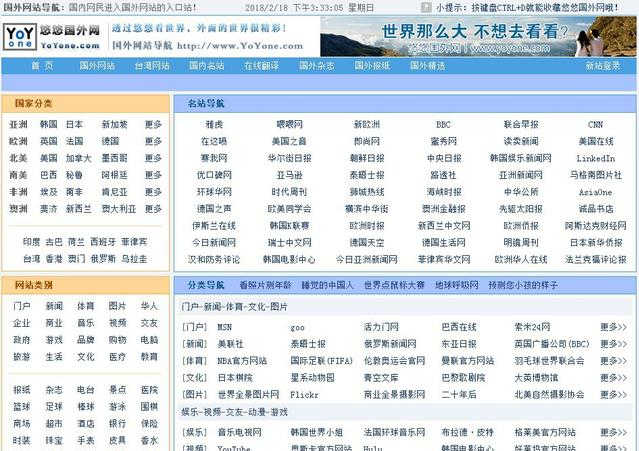Open 国外精选 in the navigation bar
The image size is (639, 451).
pyautogui.click(x=427, y=66)
